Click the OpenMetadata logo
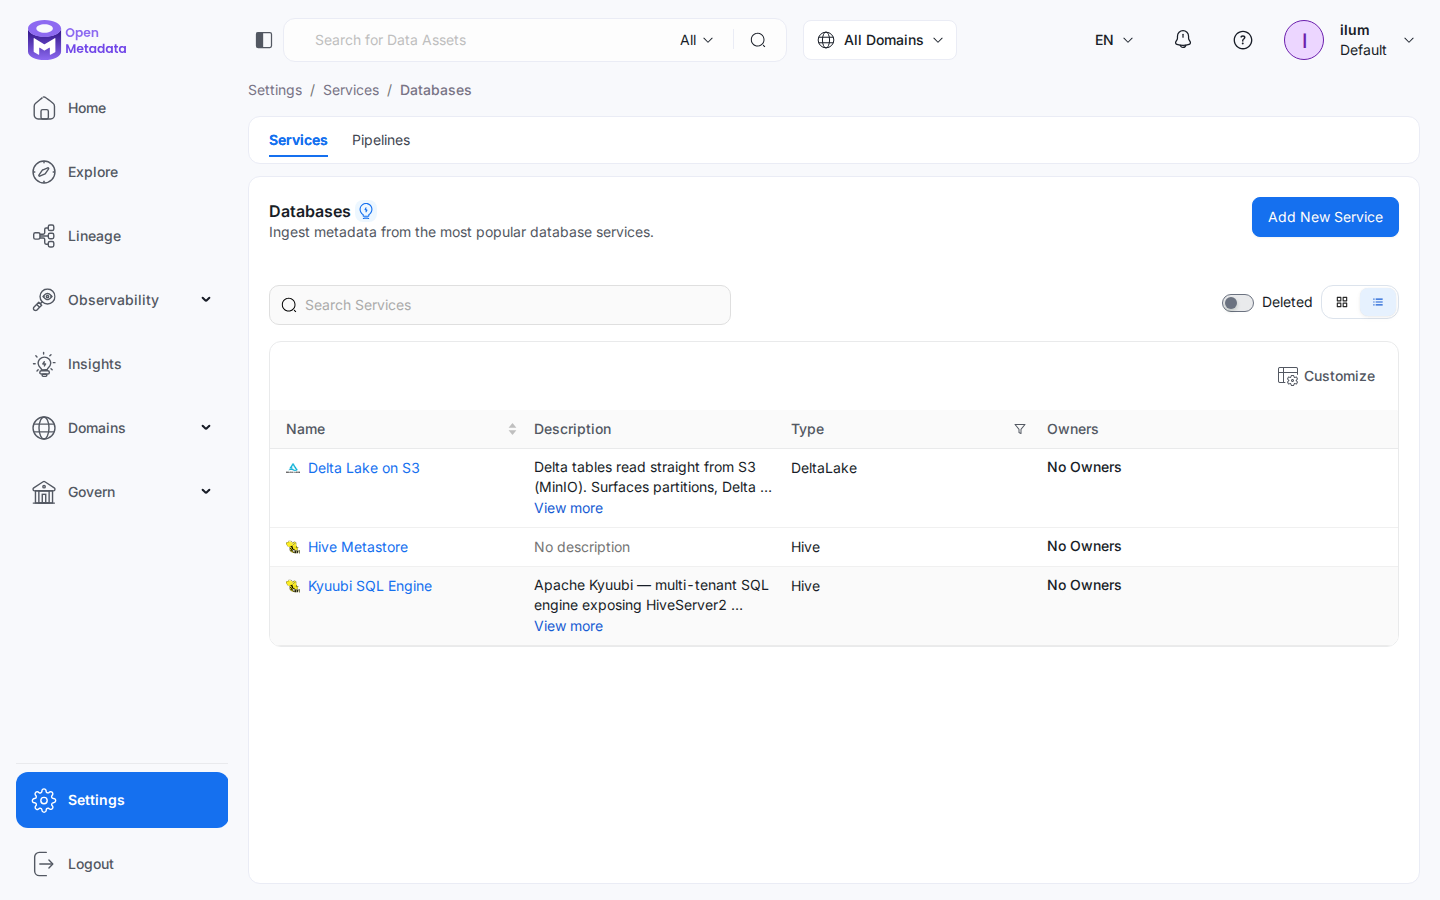The image size is (1440, 900). (77, 40)
